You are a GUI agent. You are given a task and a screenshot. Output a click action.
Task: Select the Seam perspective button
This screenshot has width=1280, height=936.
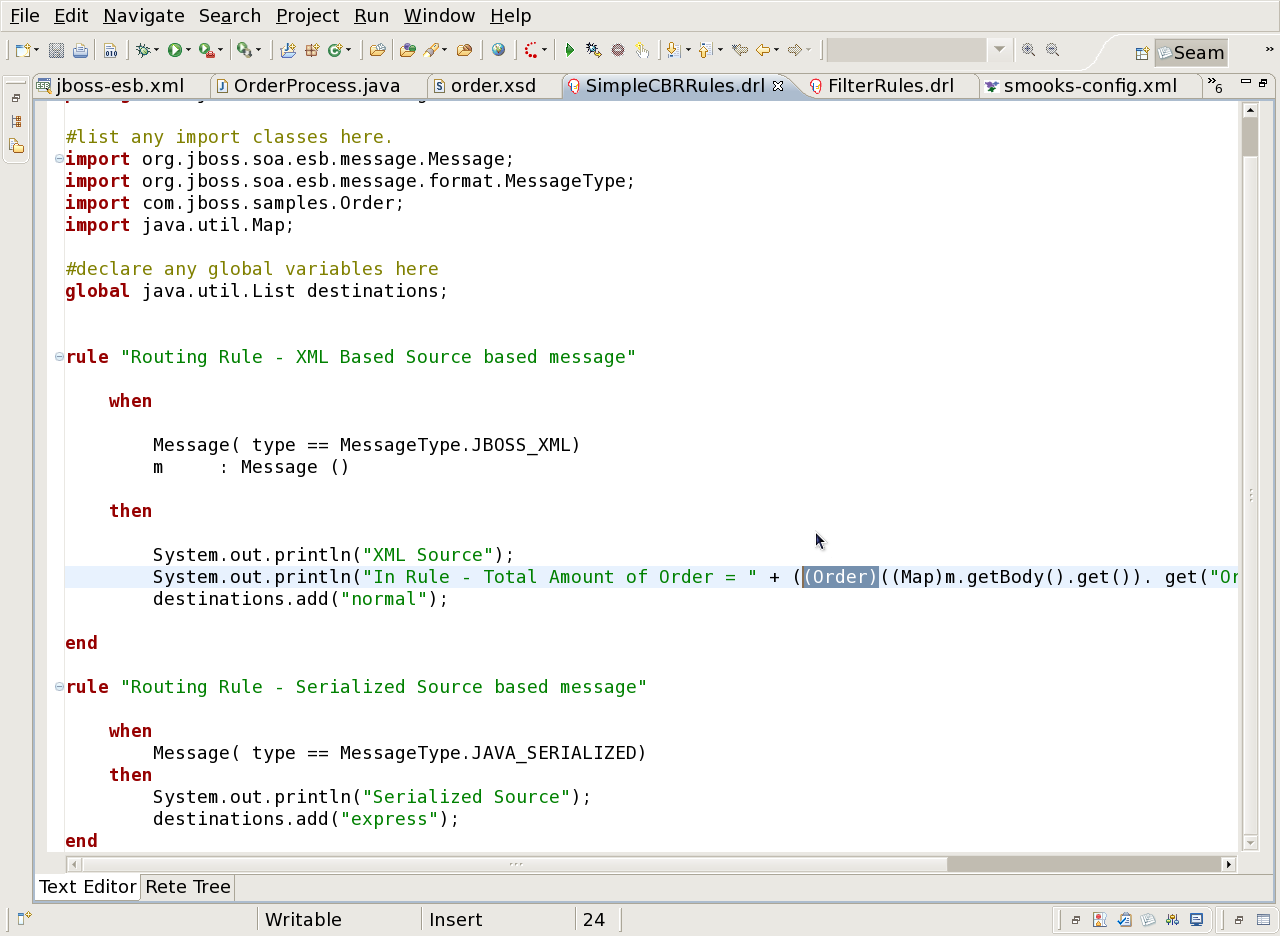1190,53
